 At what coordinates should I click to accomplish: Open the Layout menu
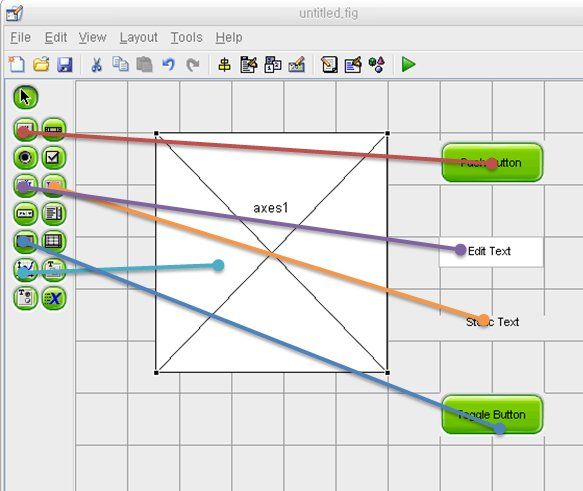(139, 38)
